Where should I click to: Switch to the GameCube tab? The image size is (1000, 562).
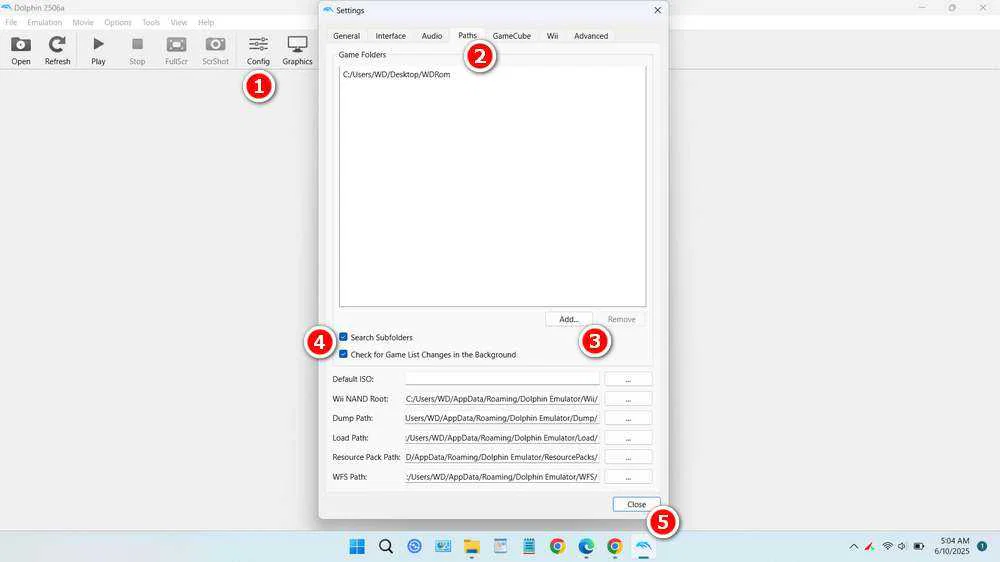pos(511,36)
